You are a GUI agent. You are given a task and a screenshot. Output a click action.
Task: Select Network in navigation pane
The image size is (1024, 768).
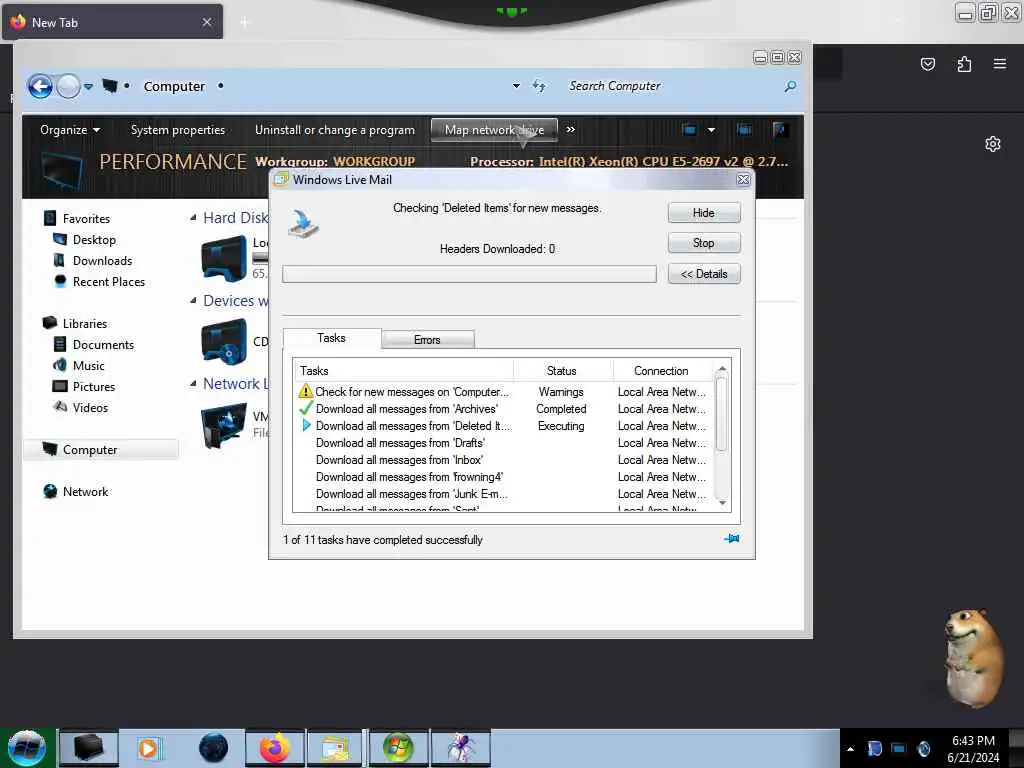85,491
